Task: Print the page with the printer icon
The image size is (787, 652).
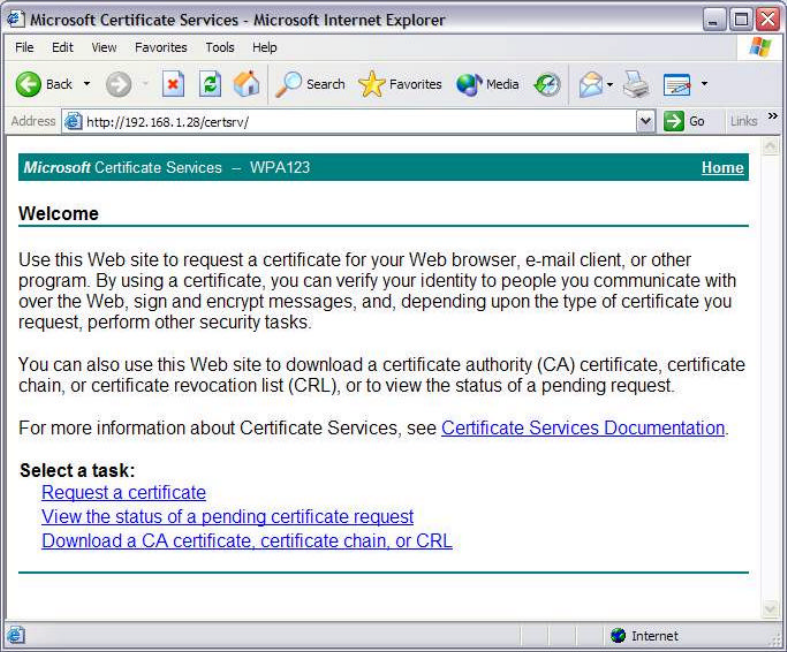Action: (636, 84)
